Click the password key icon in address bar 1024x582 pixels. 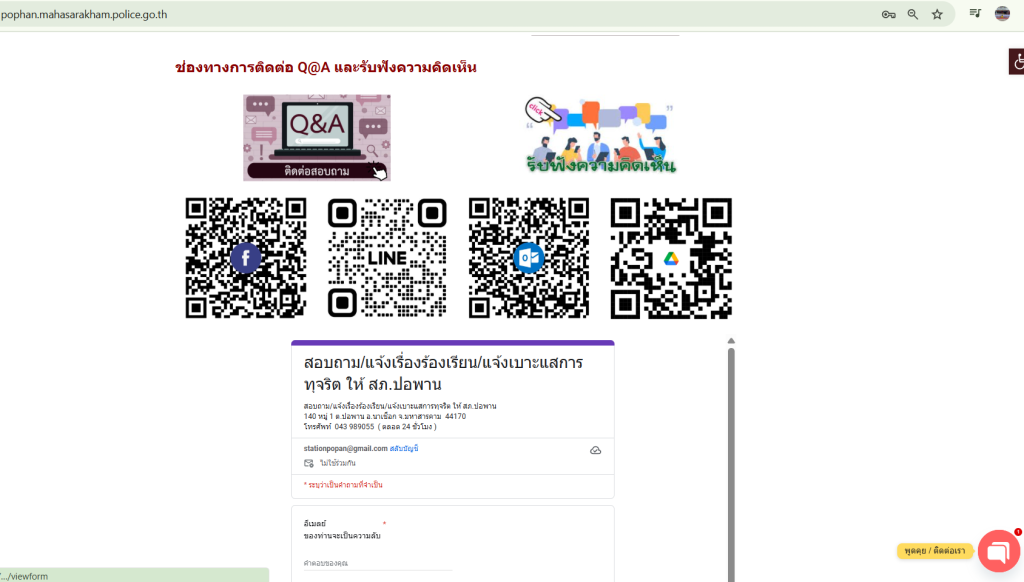pyautogui.click(x=888, y=14)
